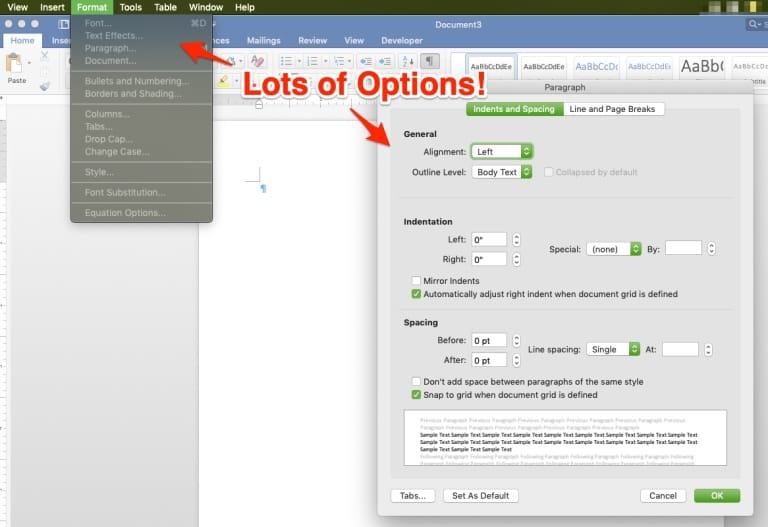Open the Outline Level dropdown
Image resolution: width=768 pixels, height=527 pixels.
[x=502, y=172]
